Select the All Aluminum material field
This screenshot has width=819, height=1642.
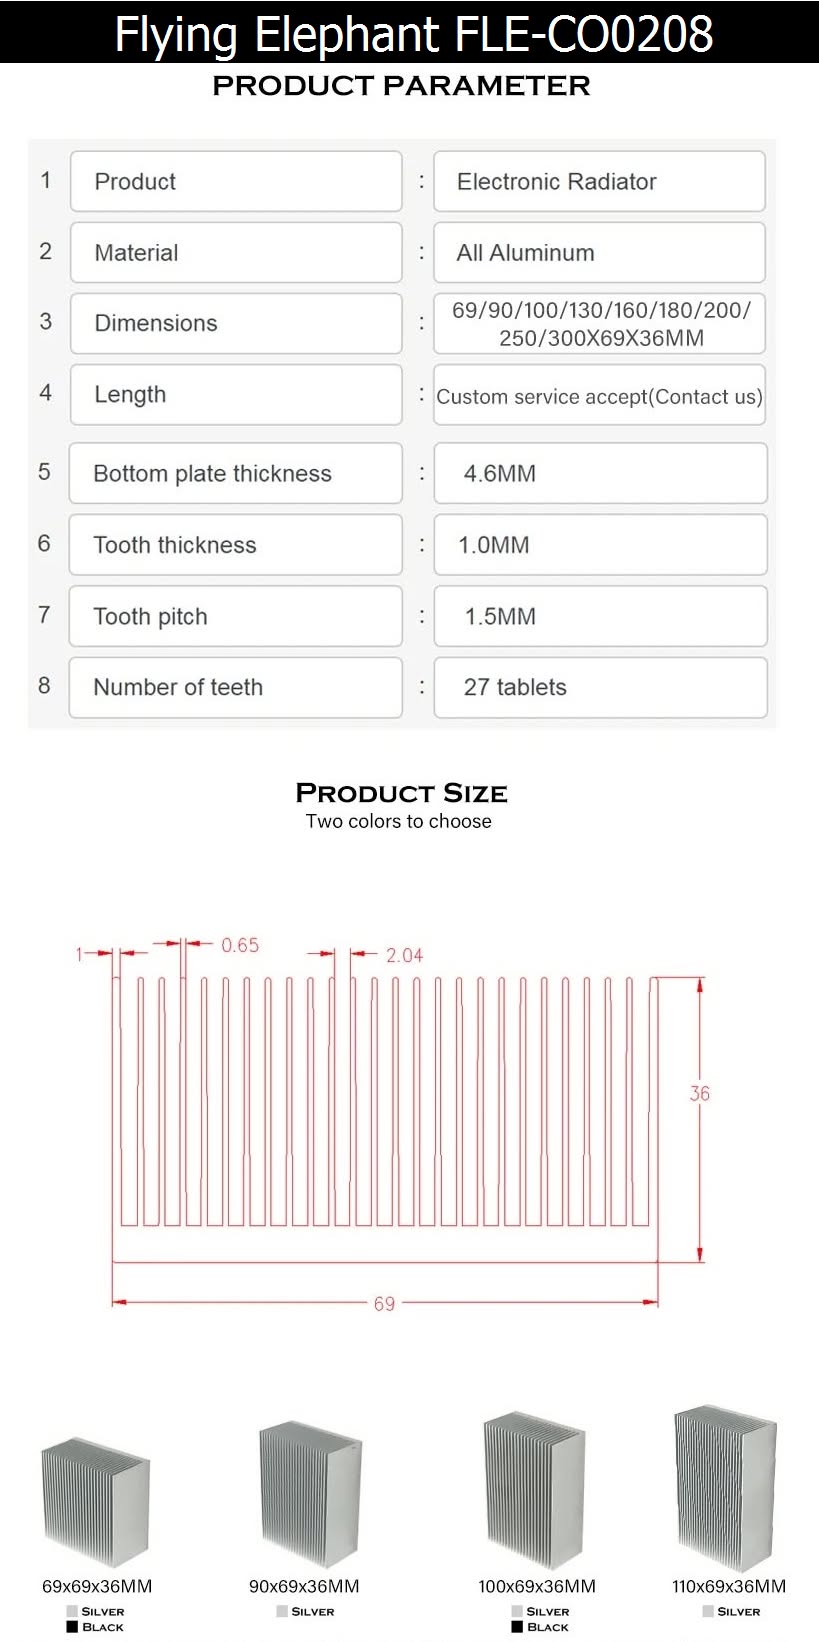click(x=599, y=253)
